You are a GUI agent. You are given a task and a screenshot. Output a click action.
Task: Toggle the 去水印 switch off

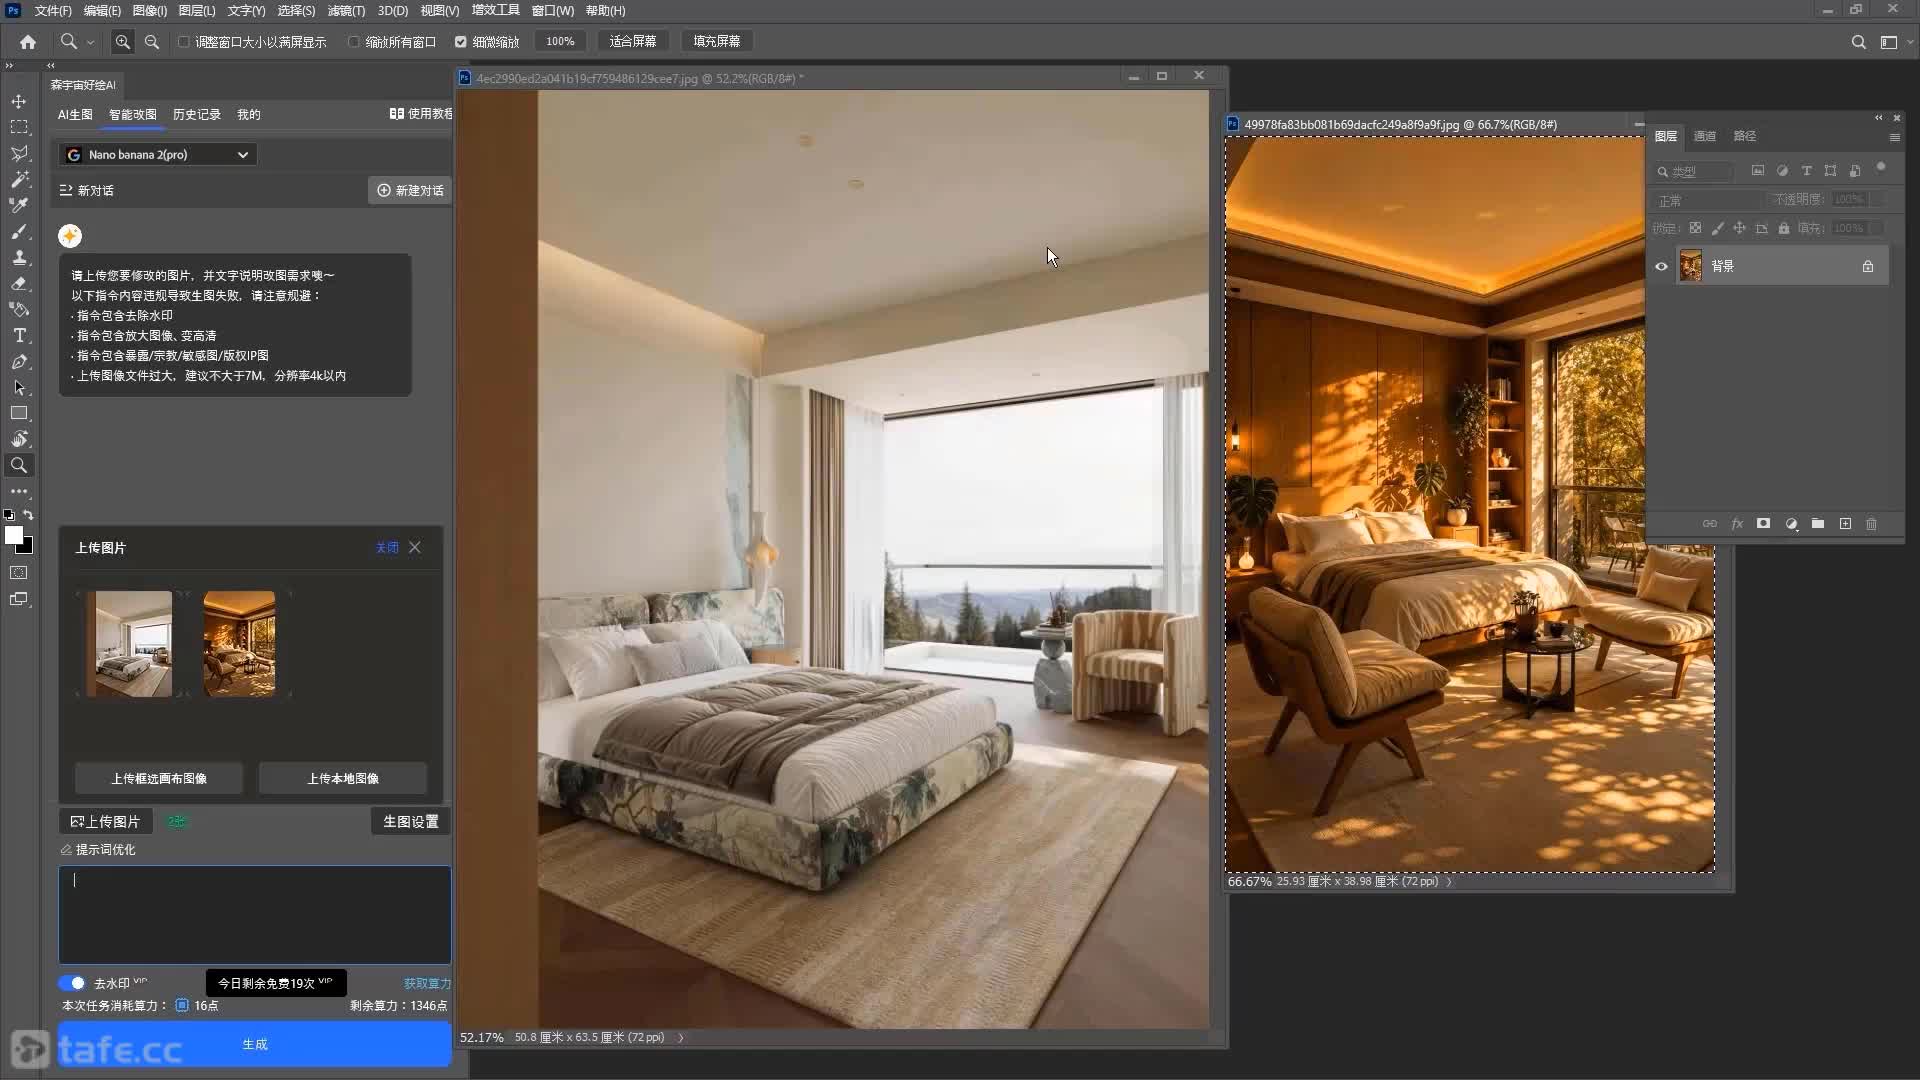[x=72, y=983]
